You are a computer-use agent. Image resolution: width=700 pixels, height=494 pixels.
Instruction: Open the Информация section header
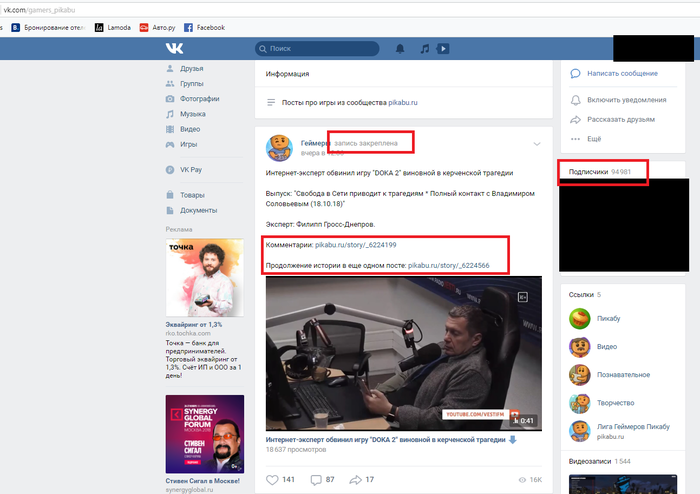[288, 74]
